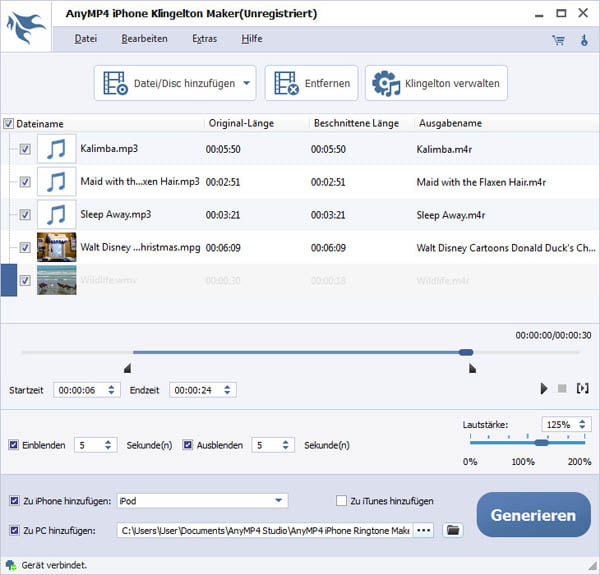Toggle the select-all Dateiname checkbox
Screen dimensions: 600x575
[8, 124]
